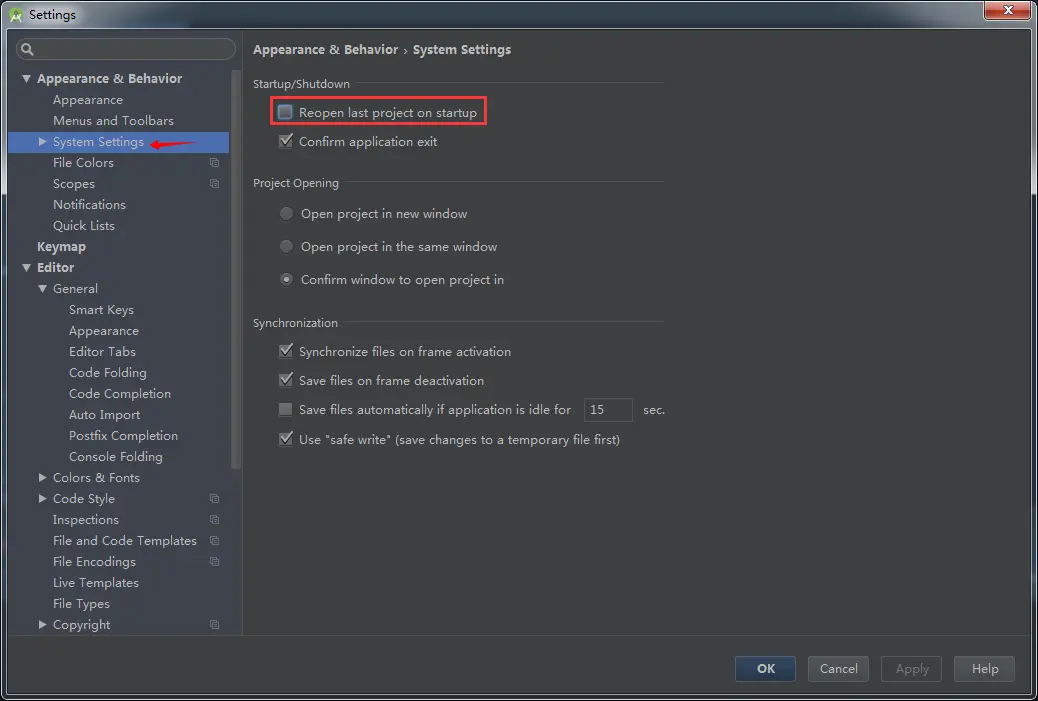
Task: Click OK to confirm settings
Action: pos(765,669)
